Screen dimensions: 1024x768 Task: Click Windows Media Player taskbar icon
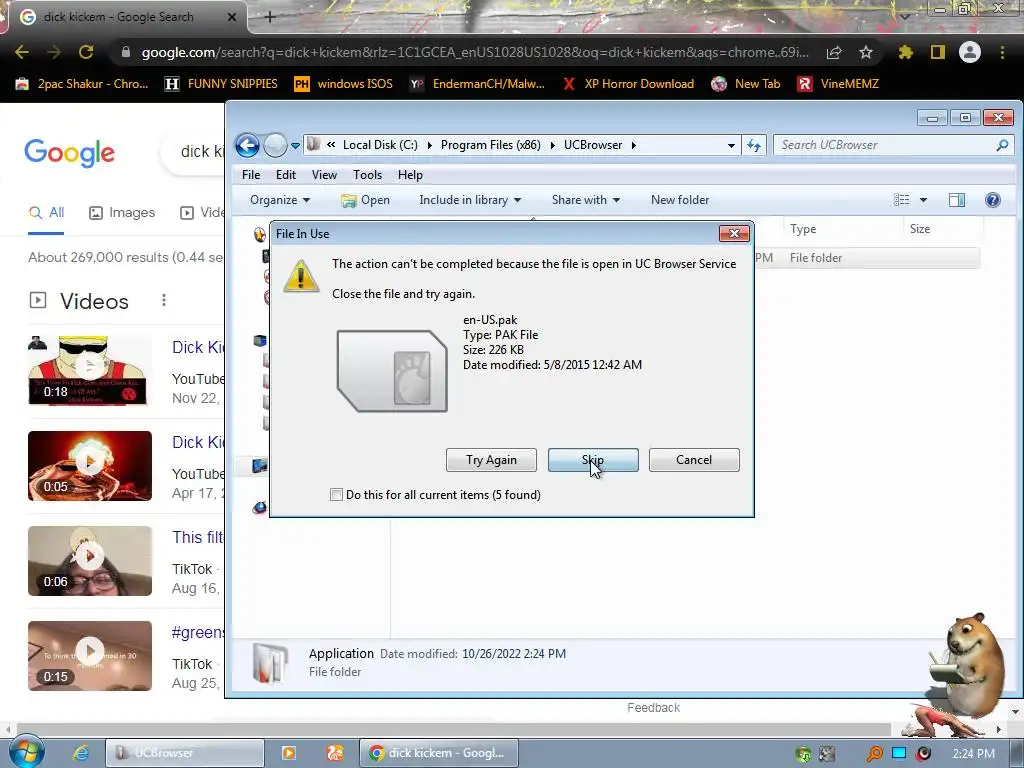pos(289,753)
